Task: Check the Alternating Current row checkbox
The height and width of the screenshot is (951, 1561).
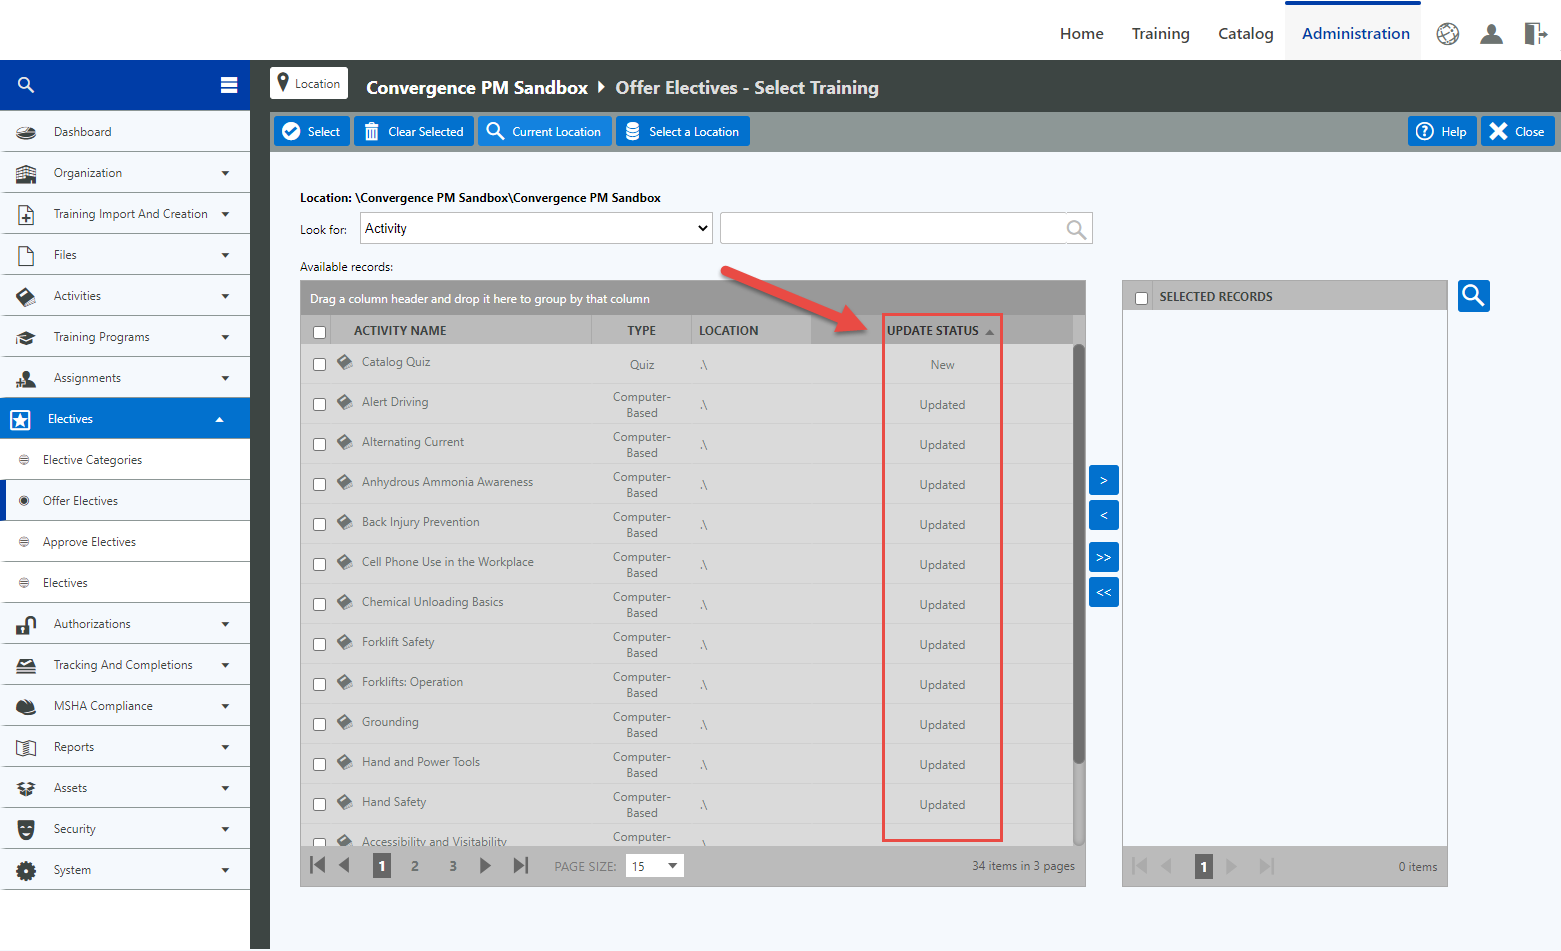Action: coord(319,444)
